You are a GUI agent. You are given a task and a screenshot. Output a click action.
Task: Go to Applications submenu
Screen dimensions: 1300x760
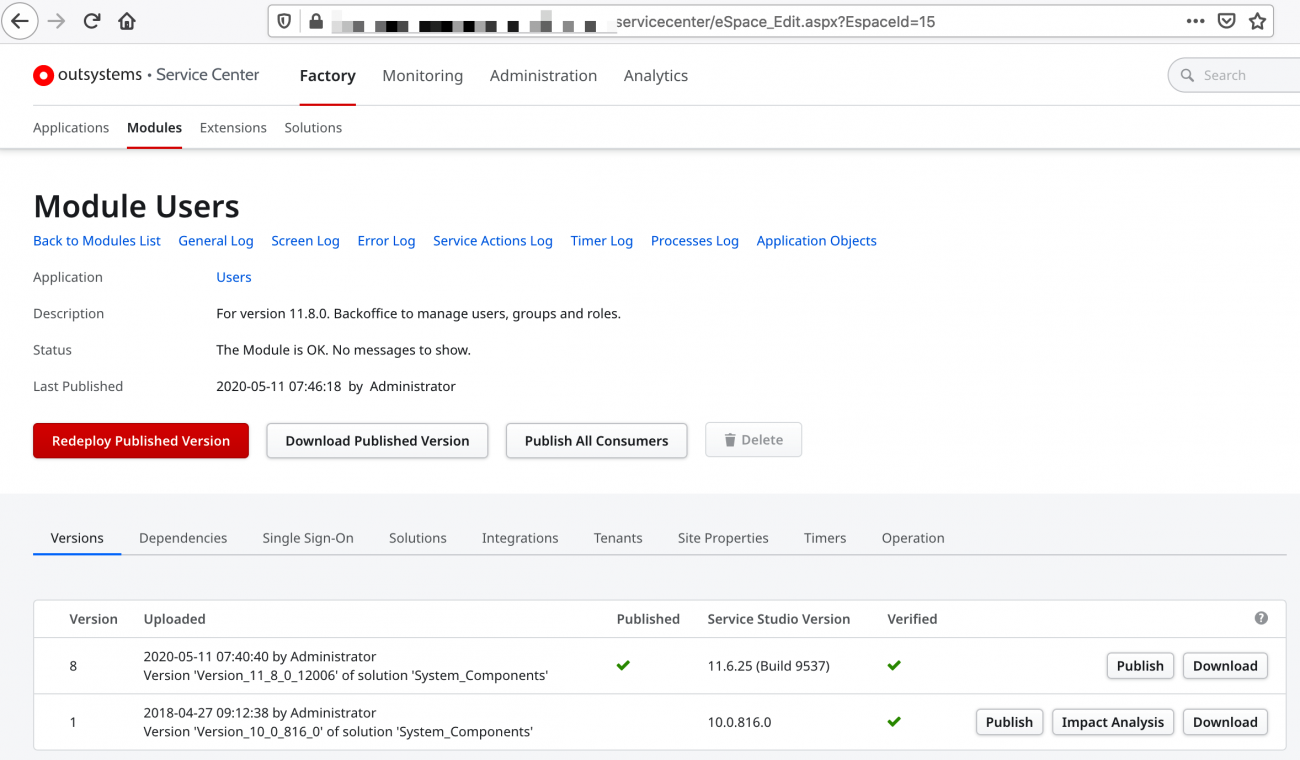tap(71, 128)
